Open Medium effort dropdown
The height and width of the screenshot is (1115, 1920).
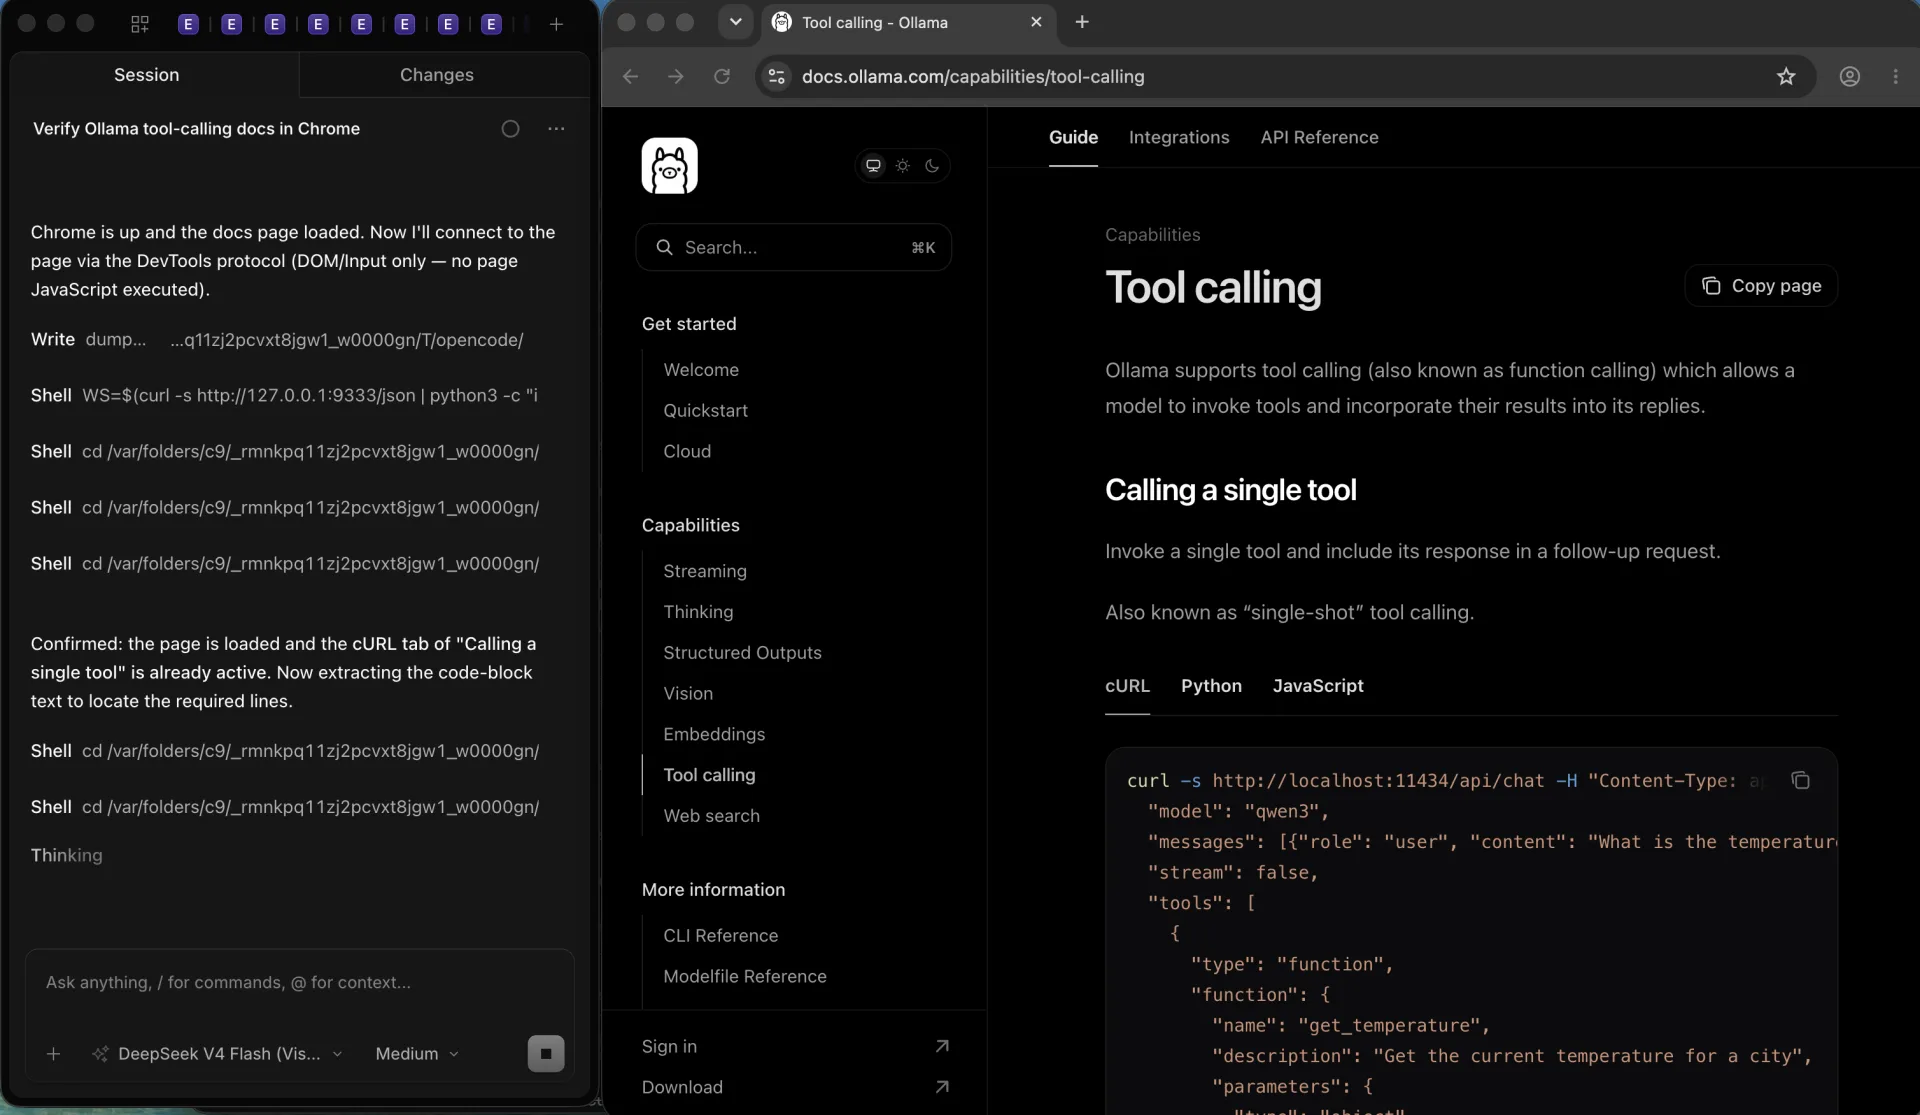click(x=417, y=1054)
